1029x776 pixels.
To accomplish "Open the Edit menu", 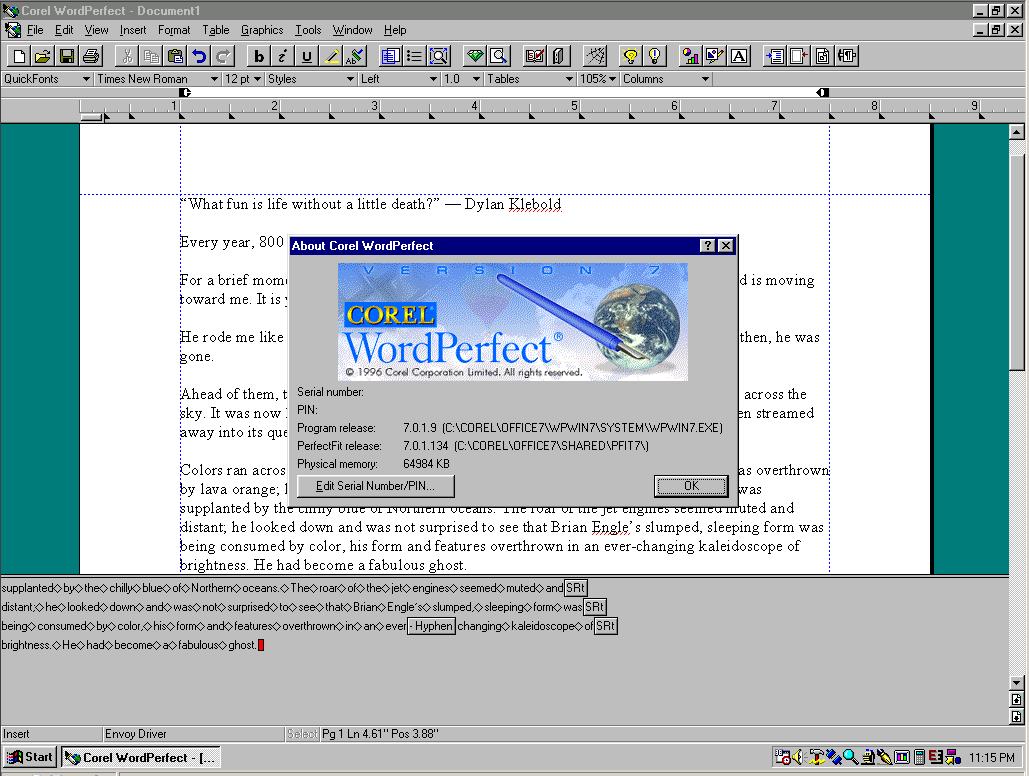I will pos(64,30).
